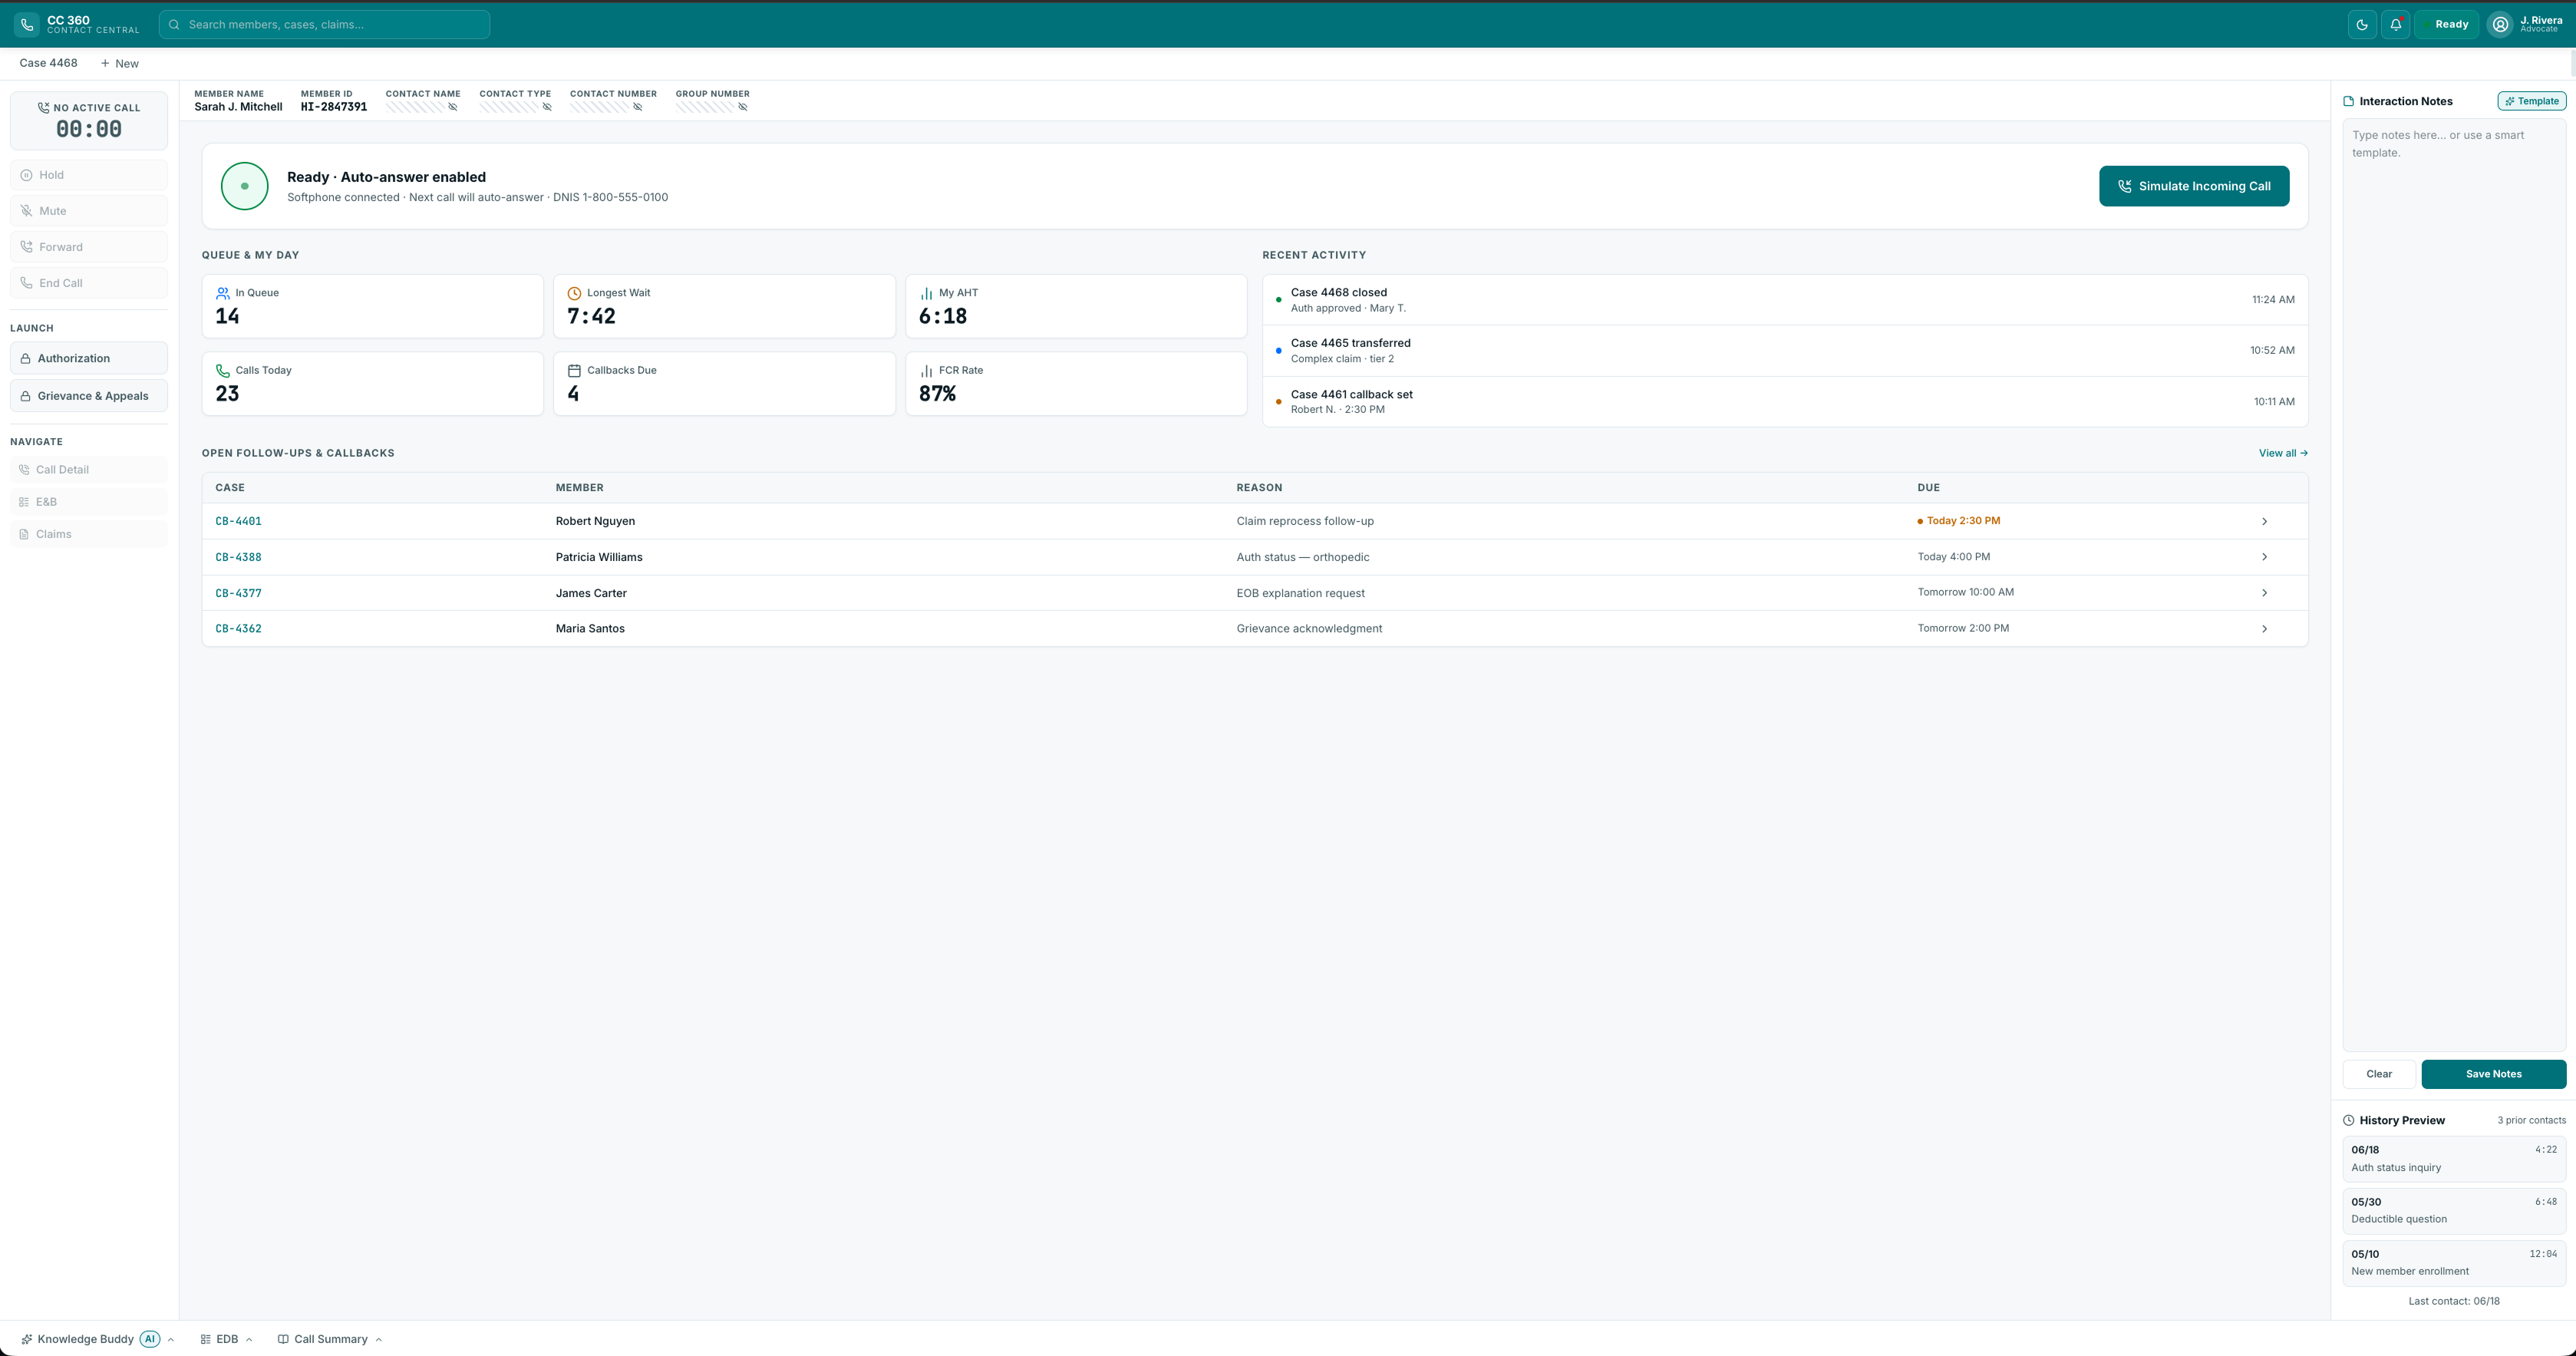Open case link CB-4377
The image size is (2576, 1356).
(x=238, y=593)
